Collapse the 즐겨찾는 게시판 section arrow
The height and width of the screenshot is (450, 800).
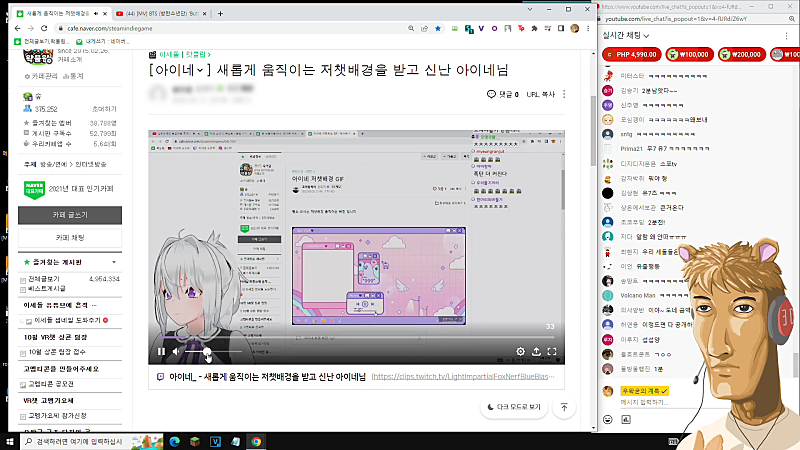[x=114, y=262]
